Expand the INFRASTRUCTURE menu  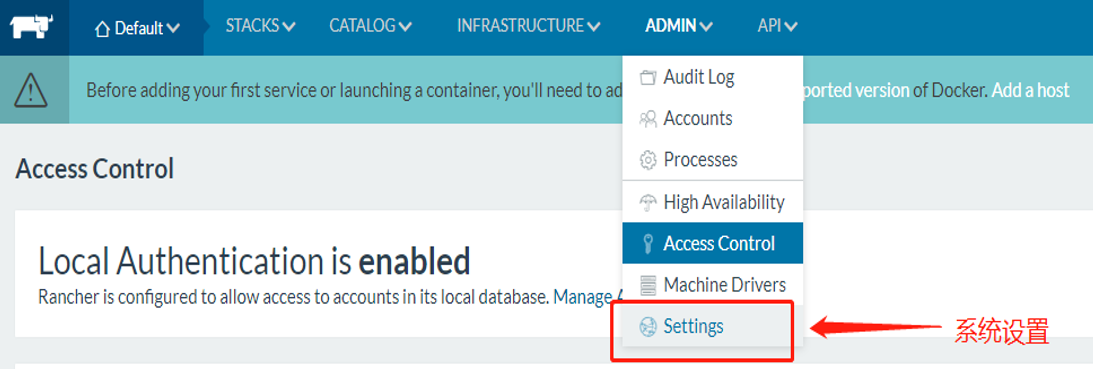[528, 27]
